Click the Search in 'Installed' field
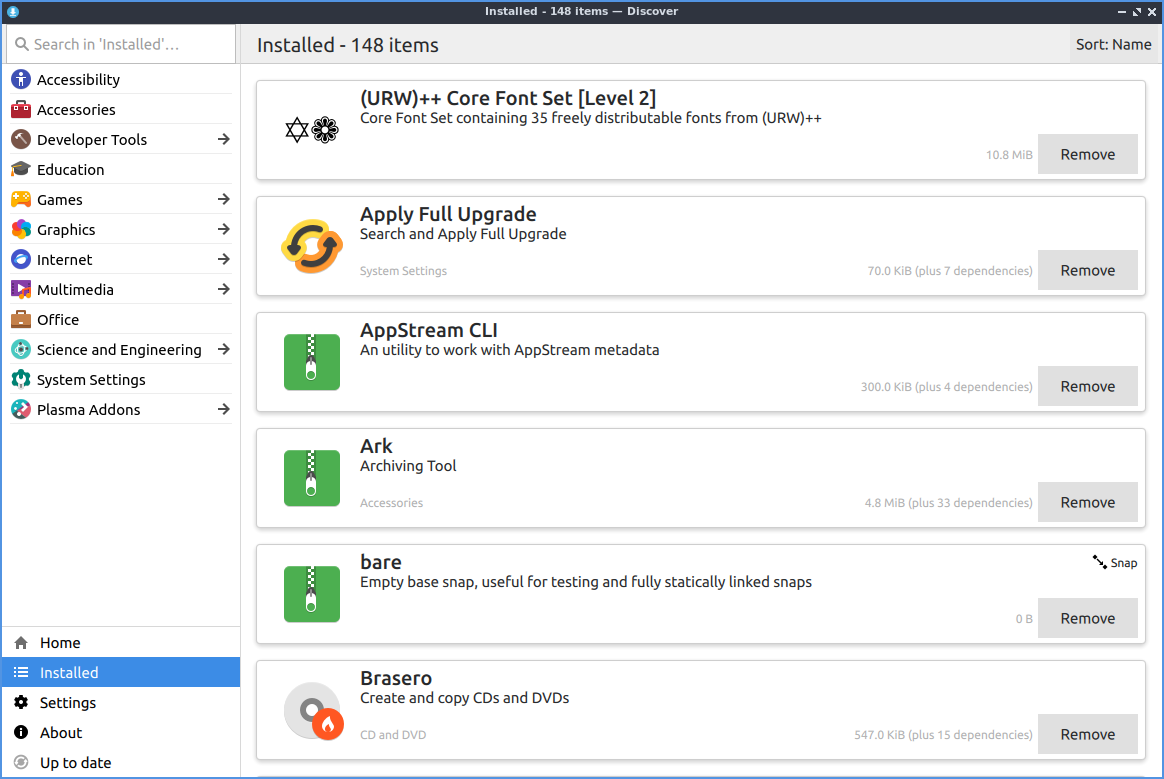This screenshot has width=1164, height=779. tap(120, 44)
